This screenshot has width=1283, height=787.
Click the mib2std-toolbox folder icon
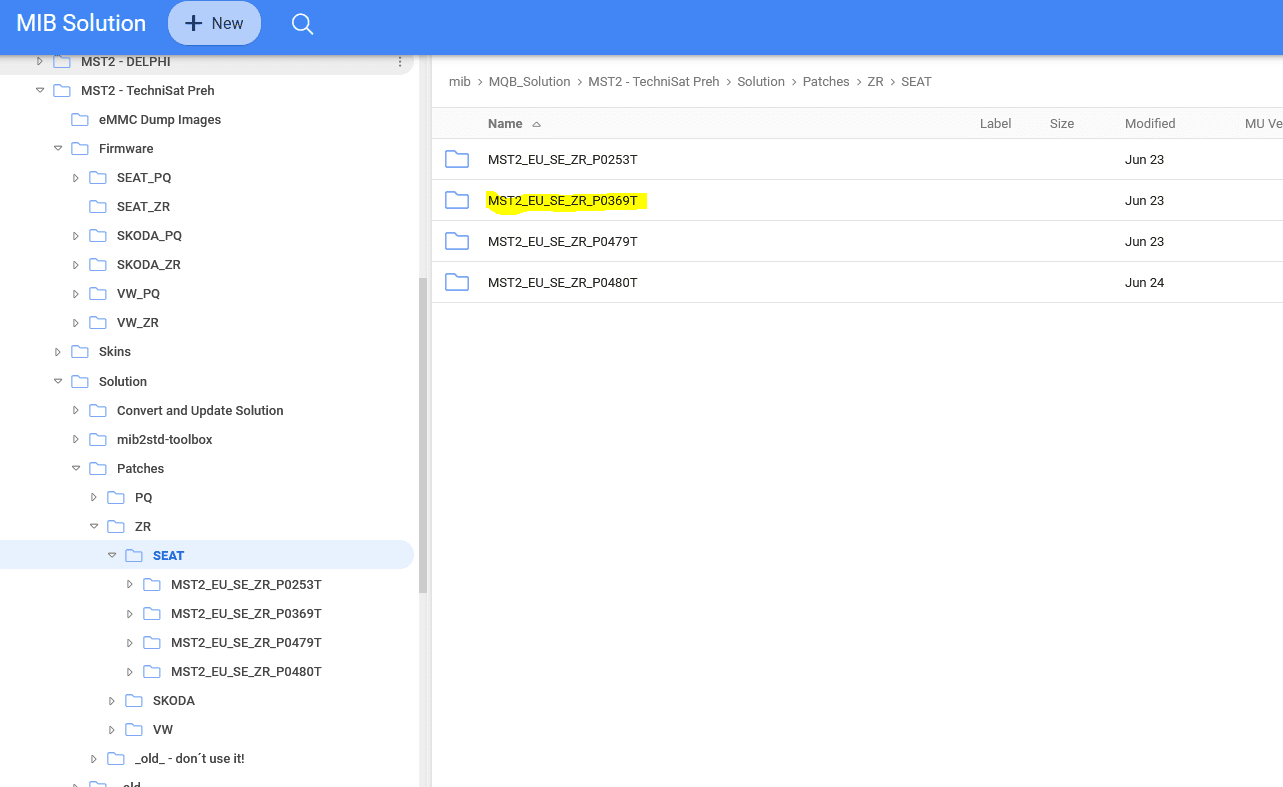click(x=98, y=440)
